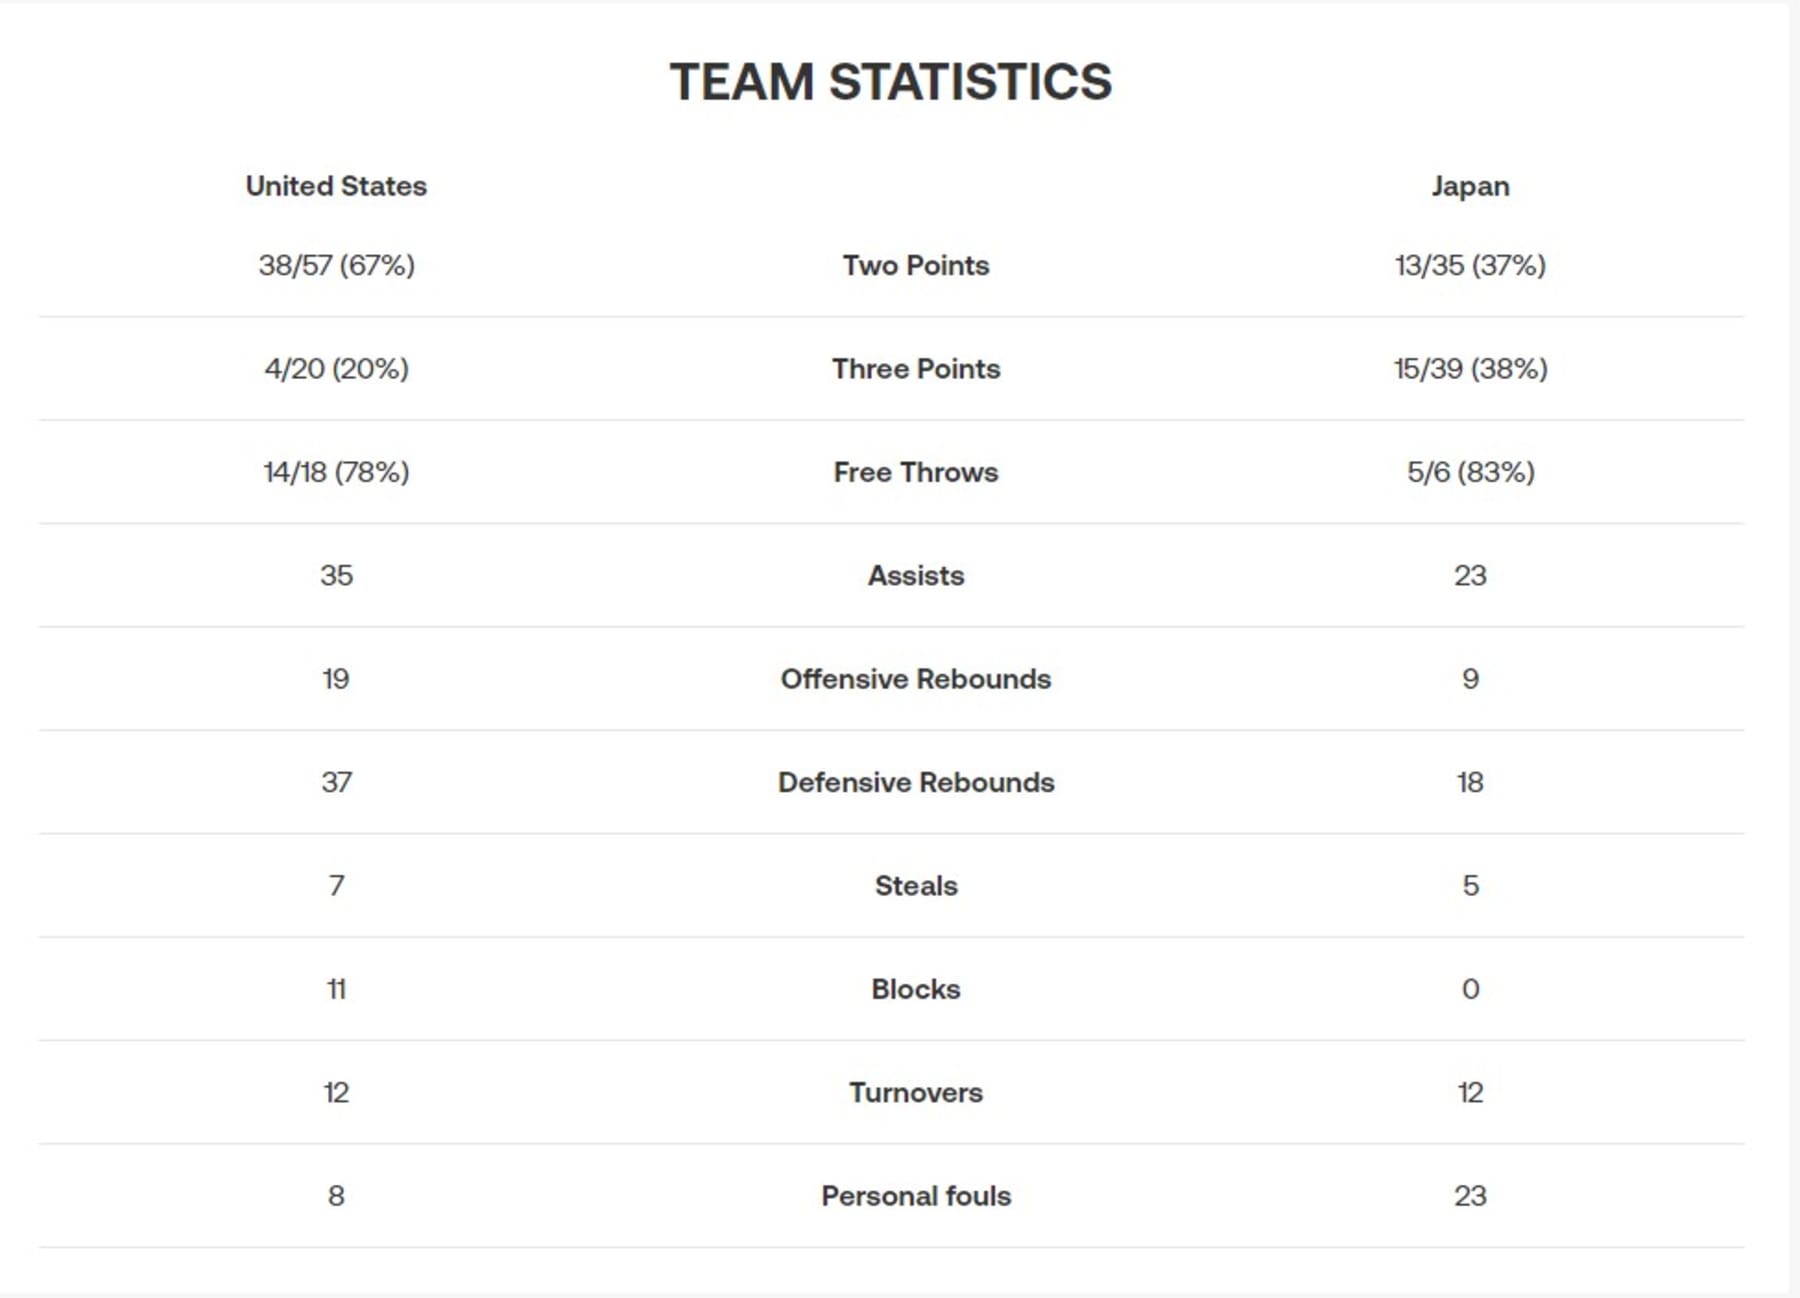The image size is (1800, 1298).
Task: Click the Three Points row label
Action: (x=916, y=368)
